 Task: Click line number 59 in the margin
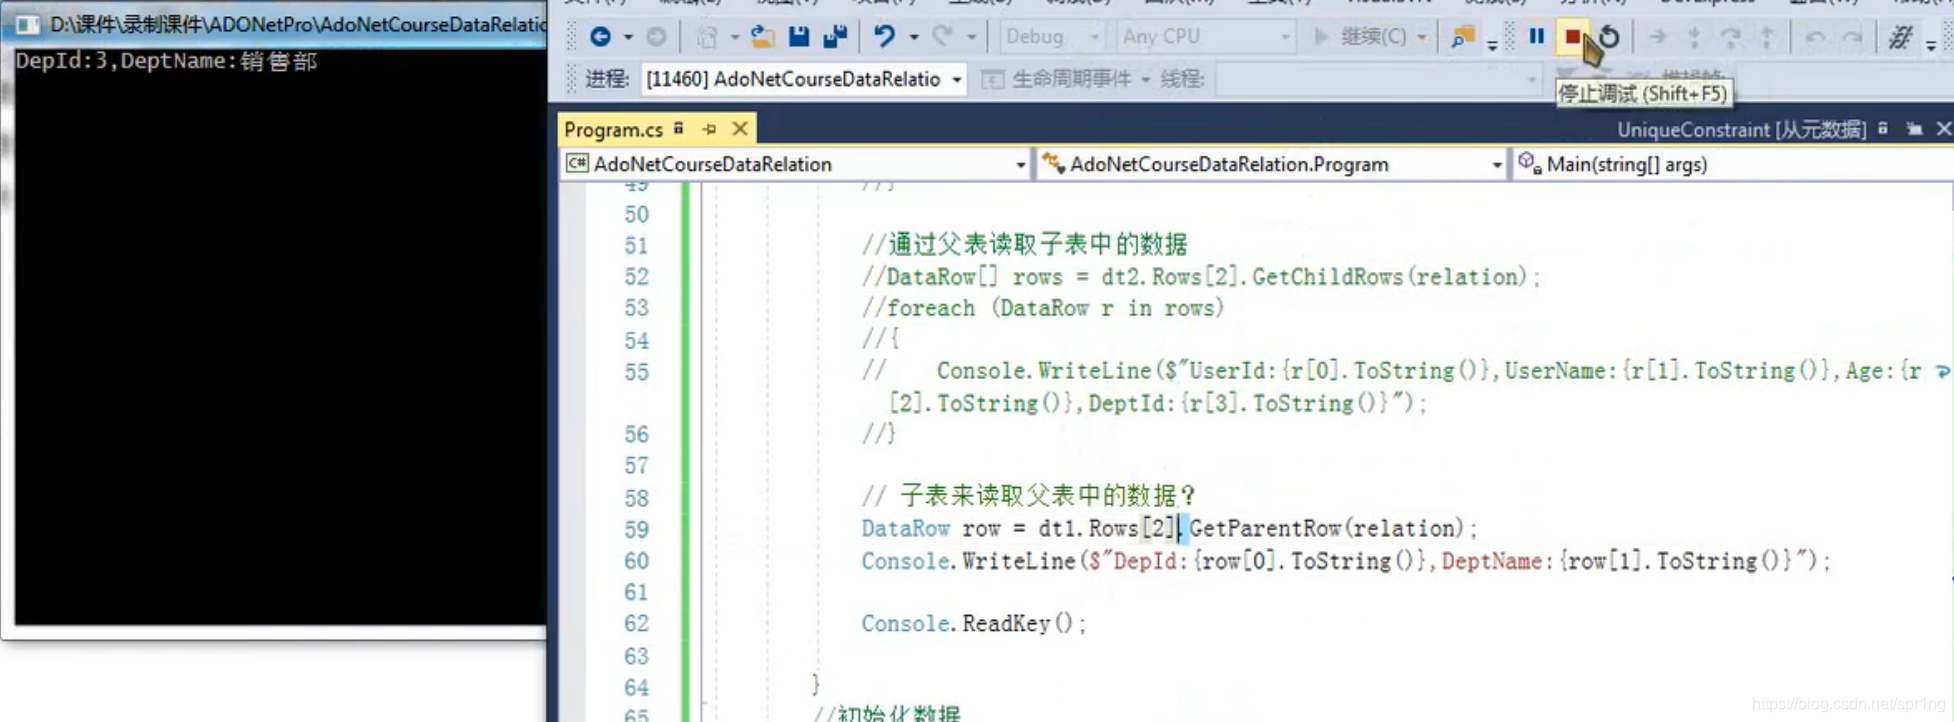pos(636,529)
